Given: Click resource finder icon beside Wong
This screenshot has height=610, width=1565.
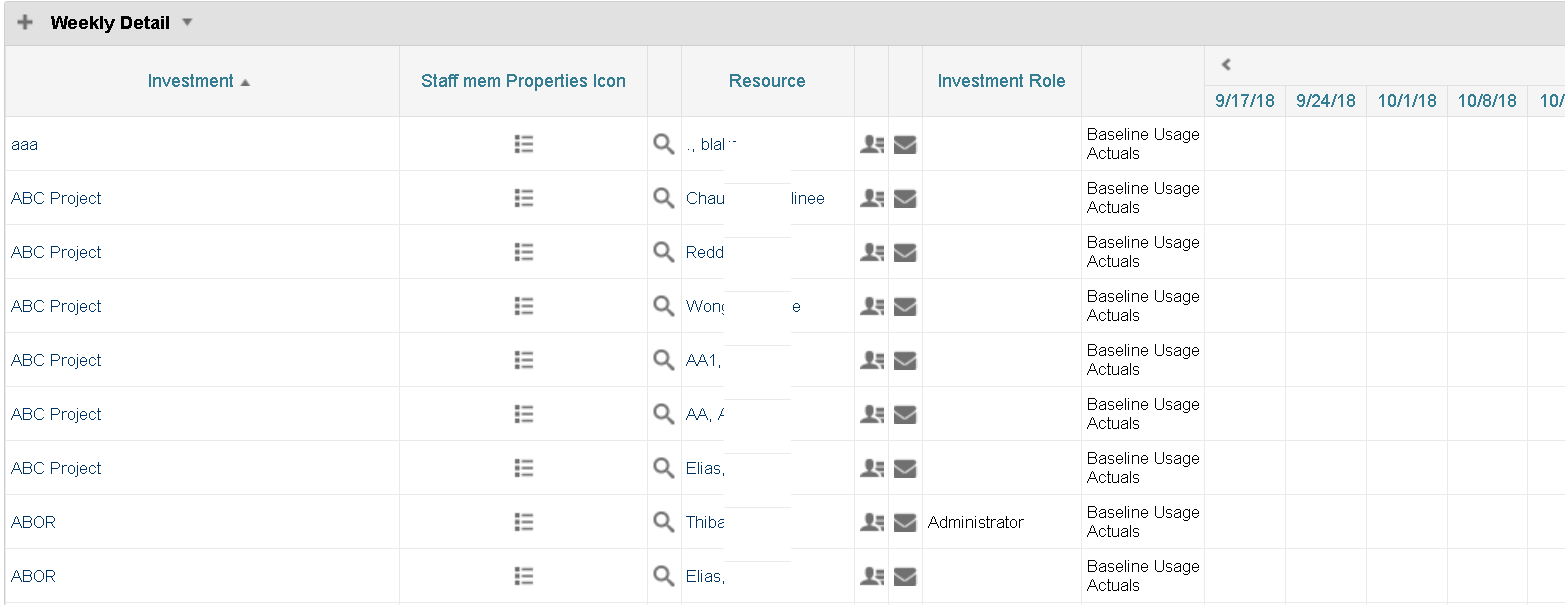Looking at the screenshot, I should pos(664,306).
